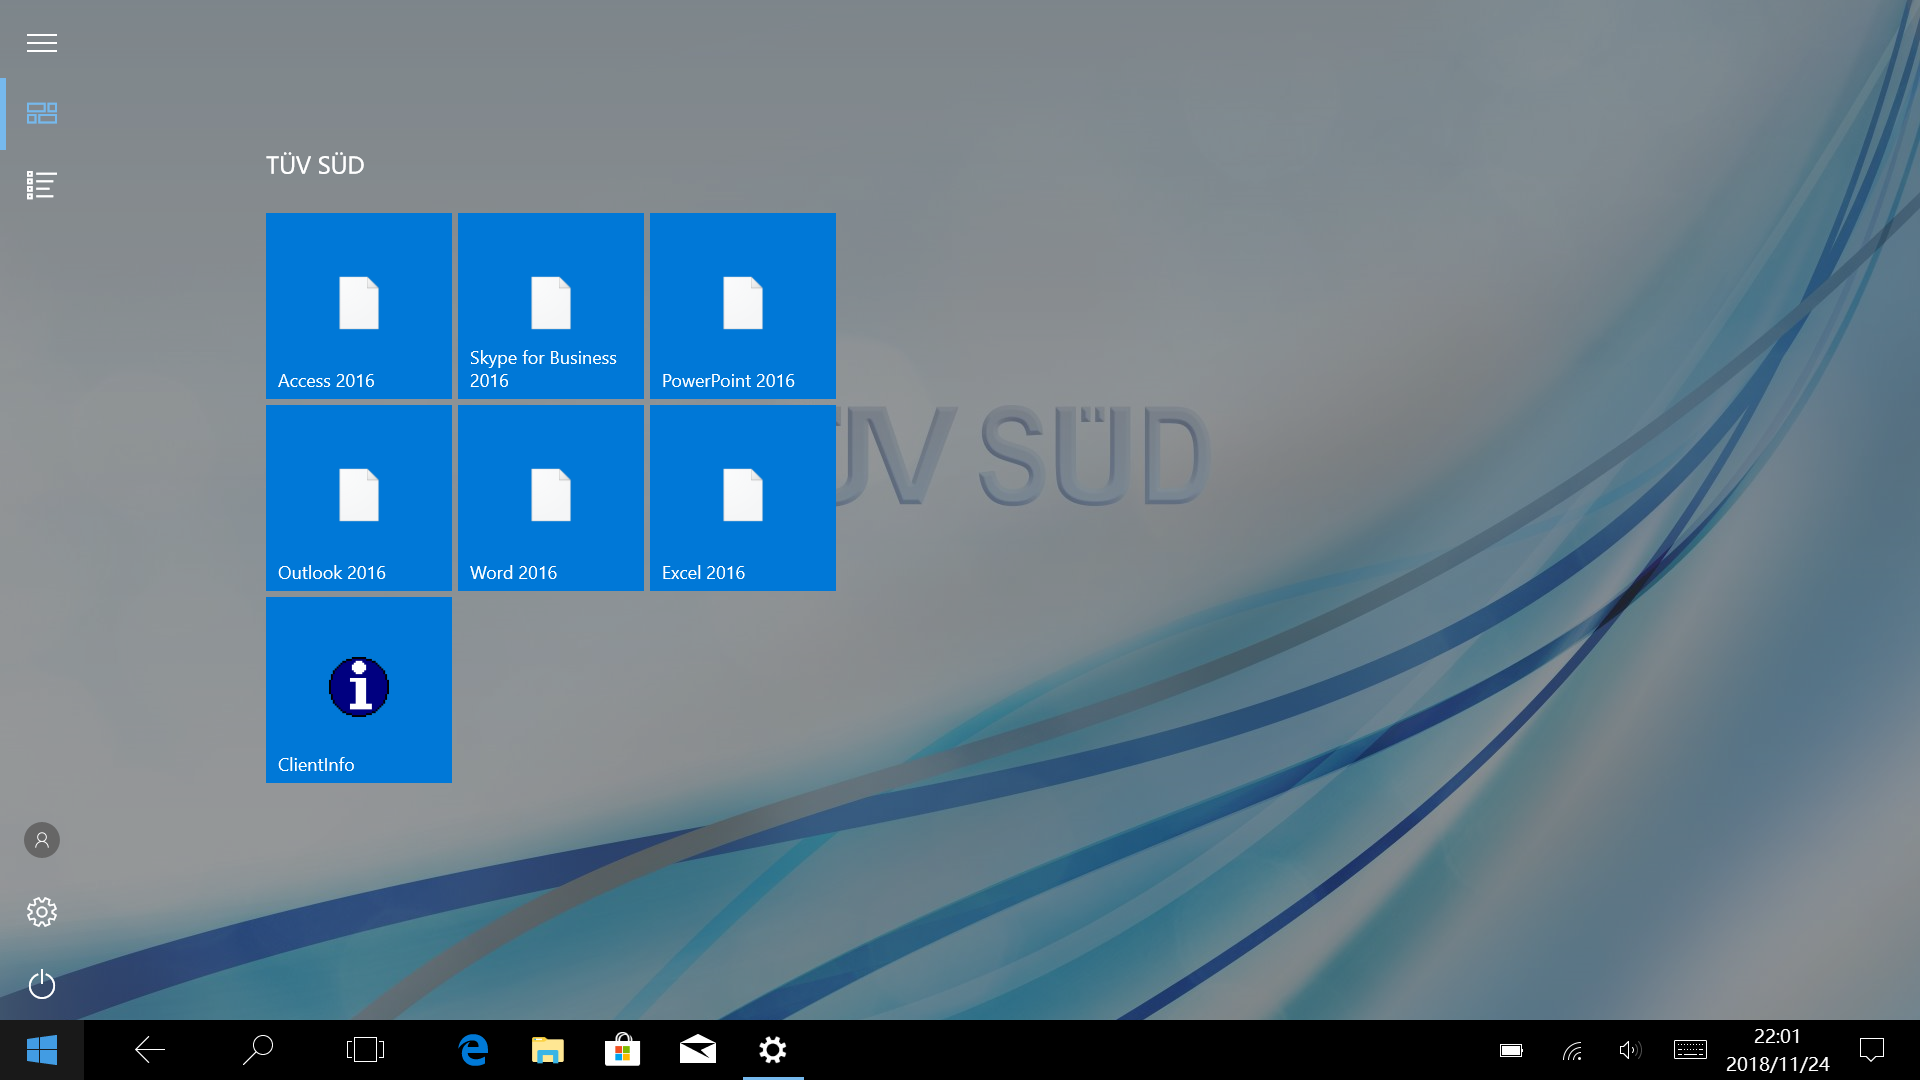Image resolution: width=1920 pixels, height=1080 pixels.
Task: Open the Wi-Fi network icon
Action: (x=1573, y=1050)
